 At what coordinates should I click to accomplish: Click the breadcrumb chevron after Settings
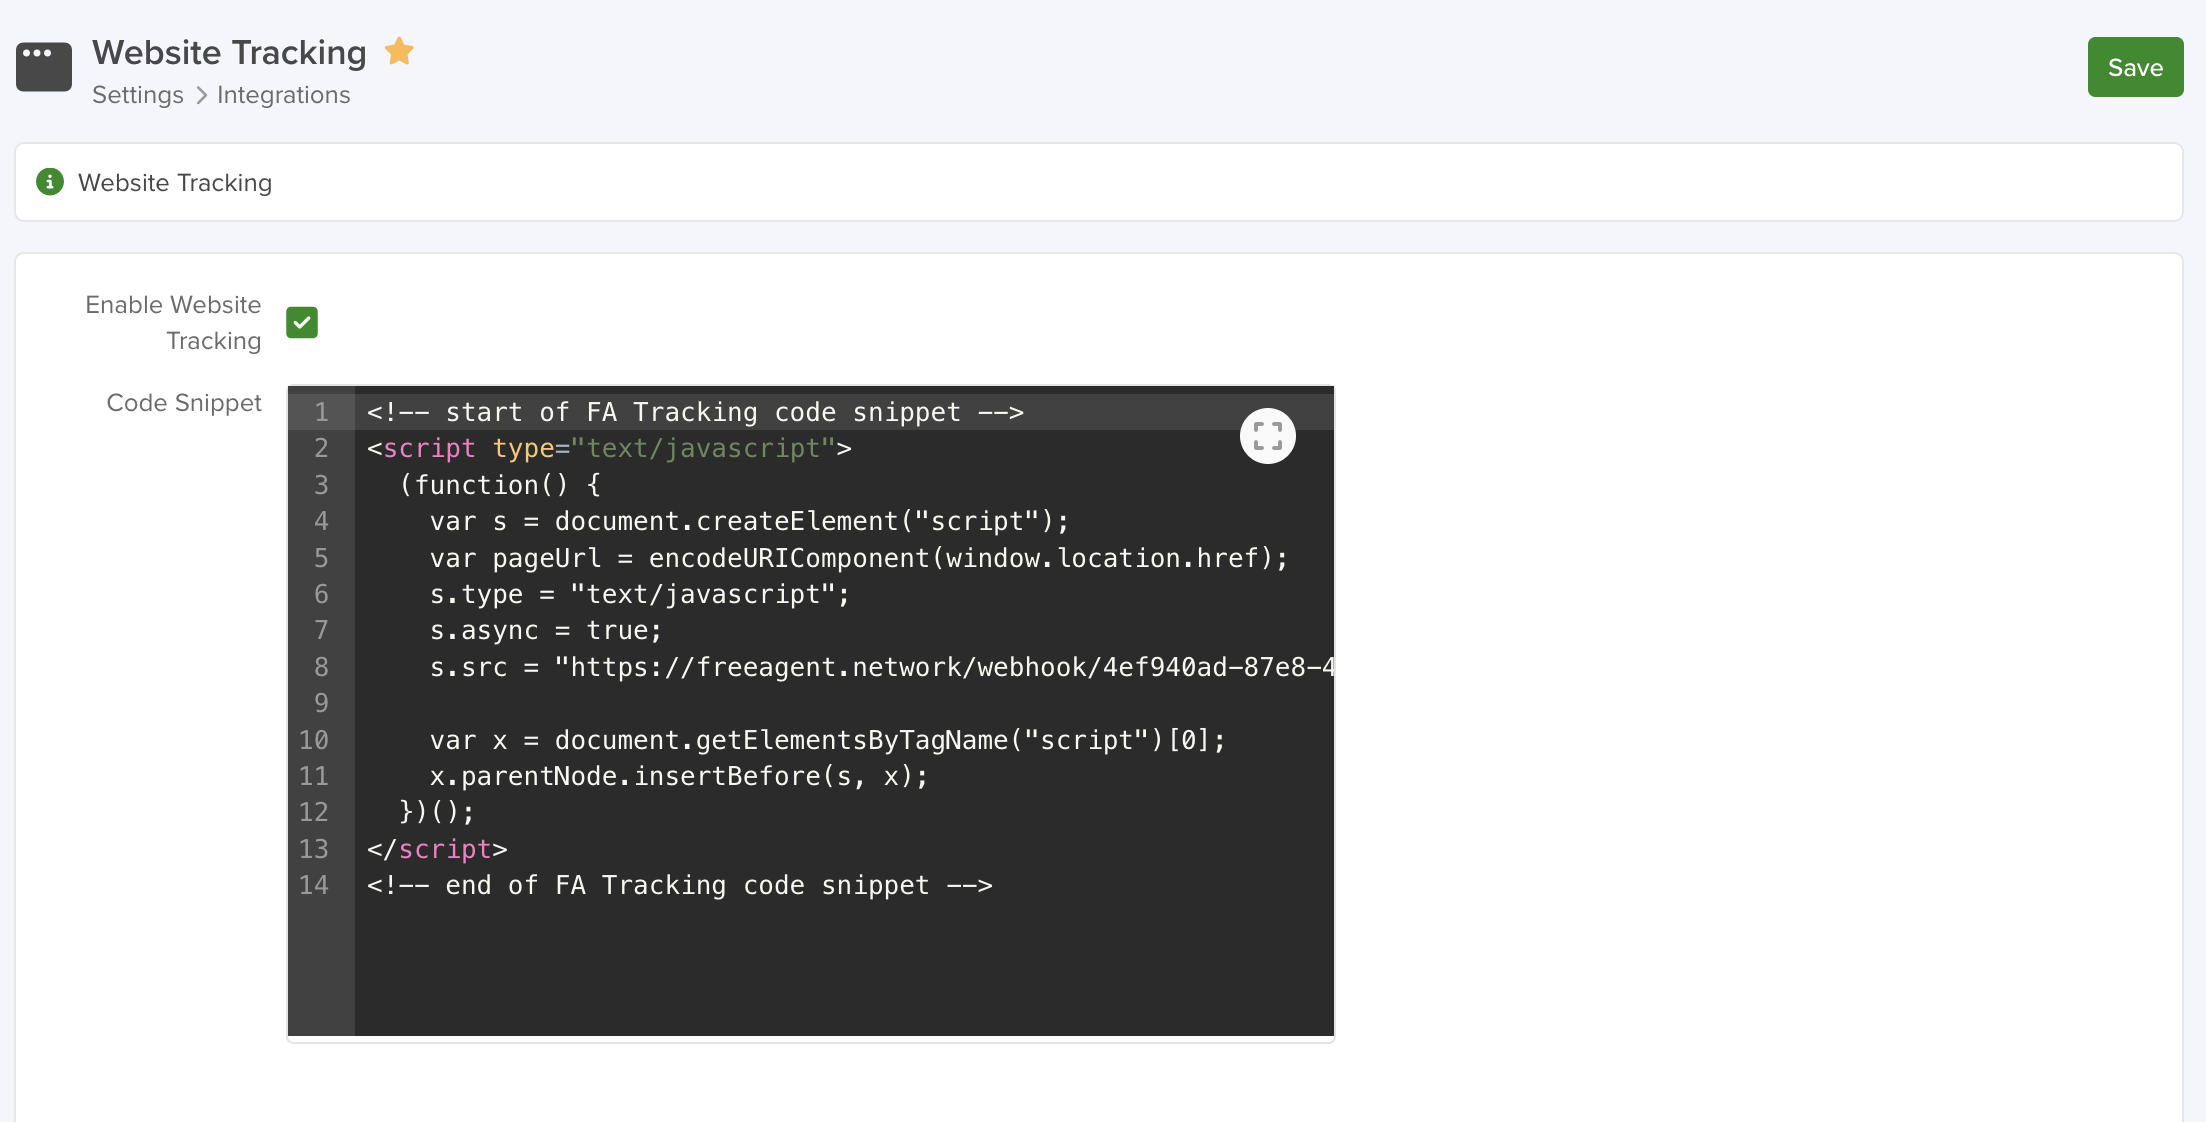tap(201, 95)
